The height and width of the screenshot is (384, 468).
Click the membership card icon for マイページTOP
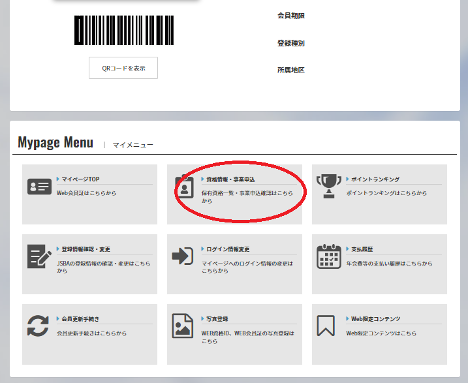point(39,187)
